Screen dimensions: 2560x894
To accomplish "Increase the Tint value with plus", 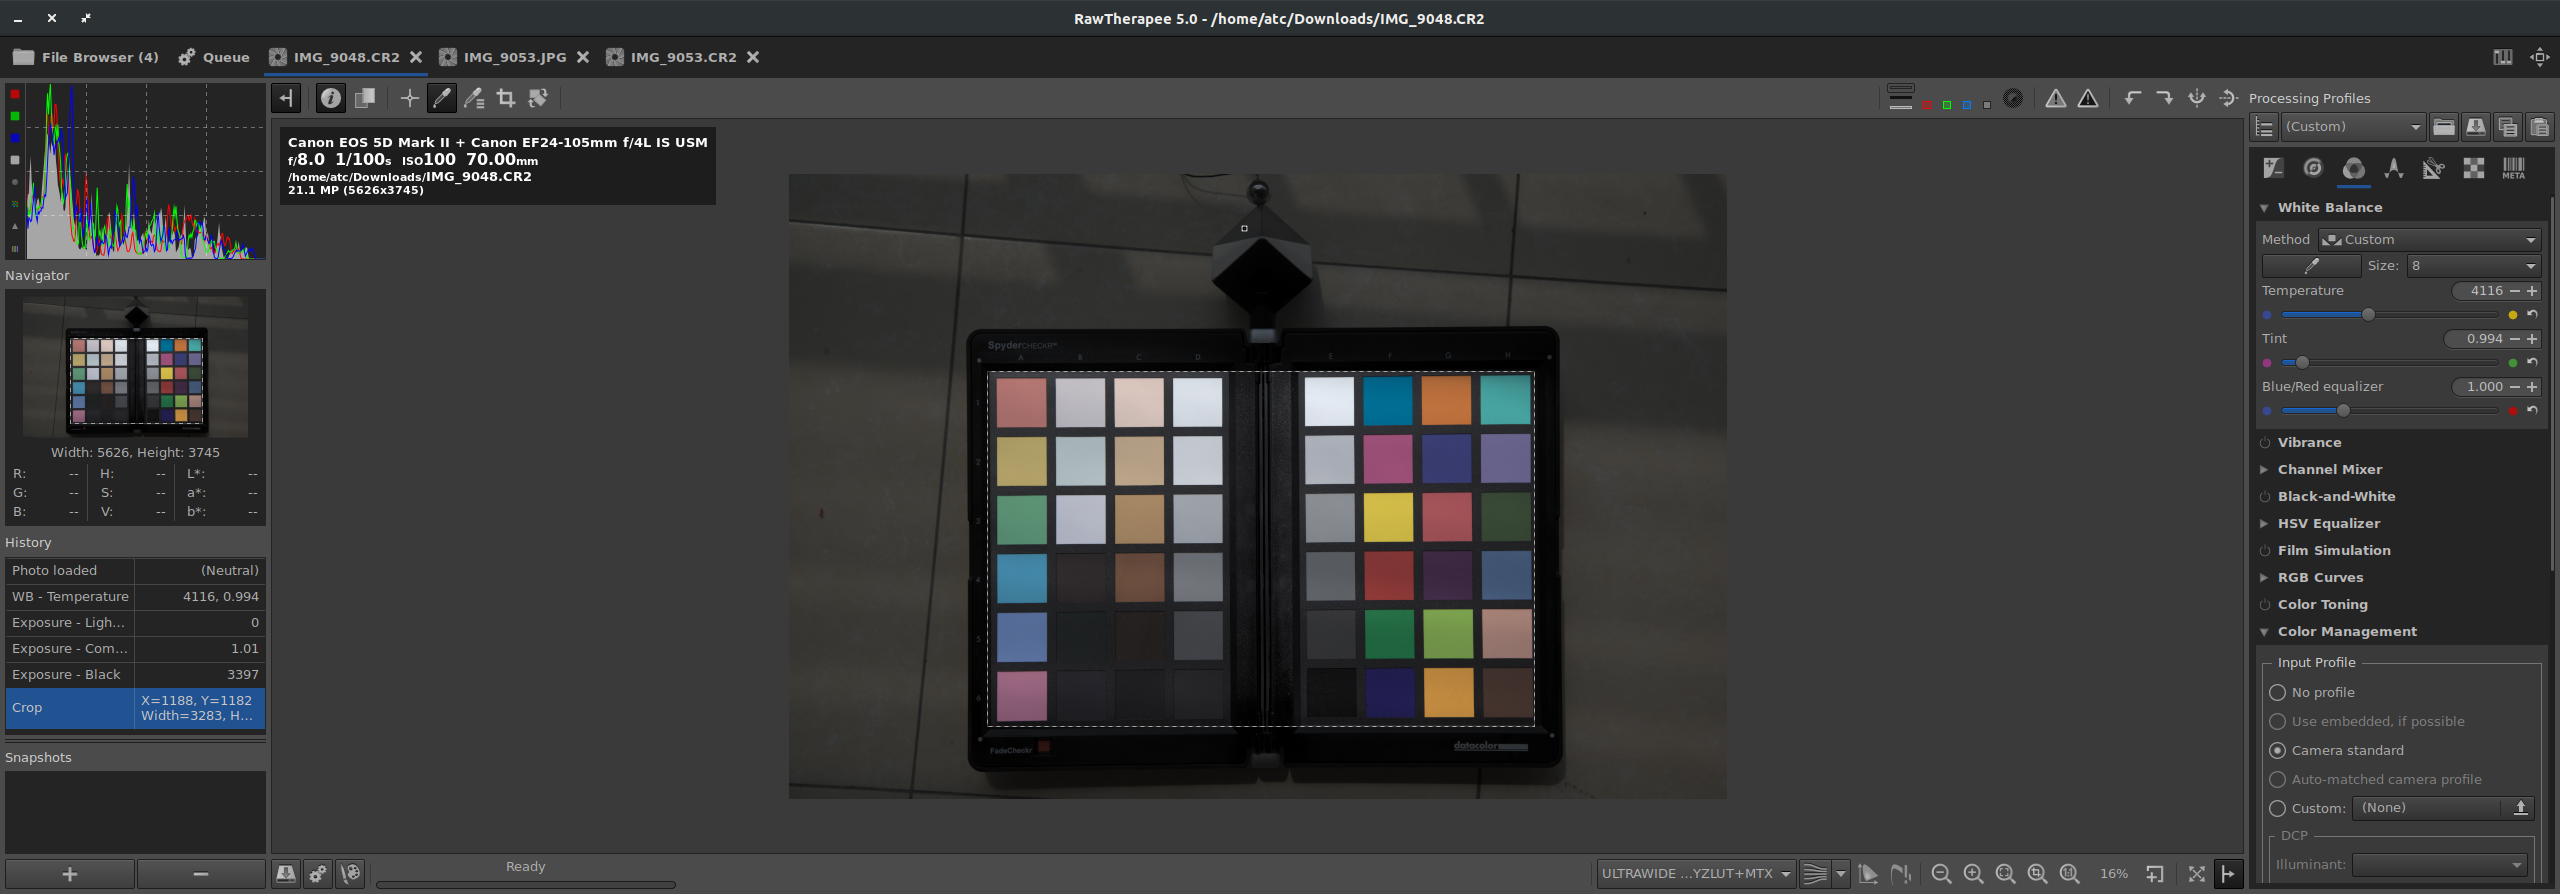I will 2532,339.
